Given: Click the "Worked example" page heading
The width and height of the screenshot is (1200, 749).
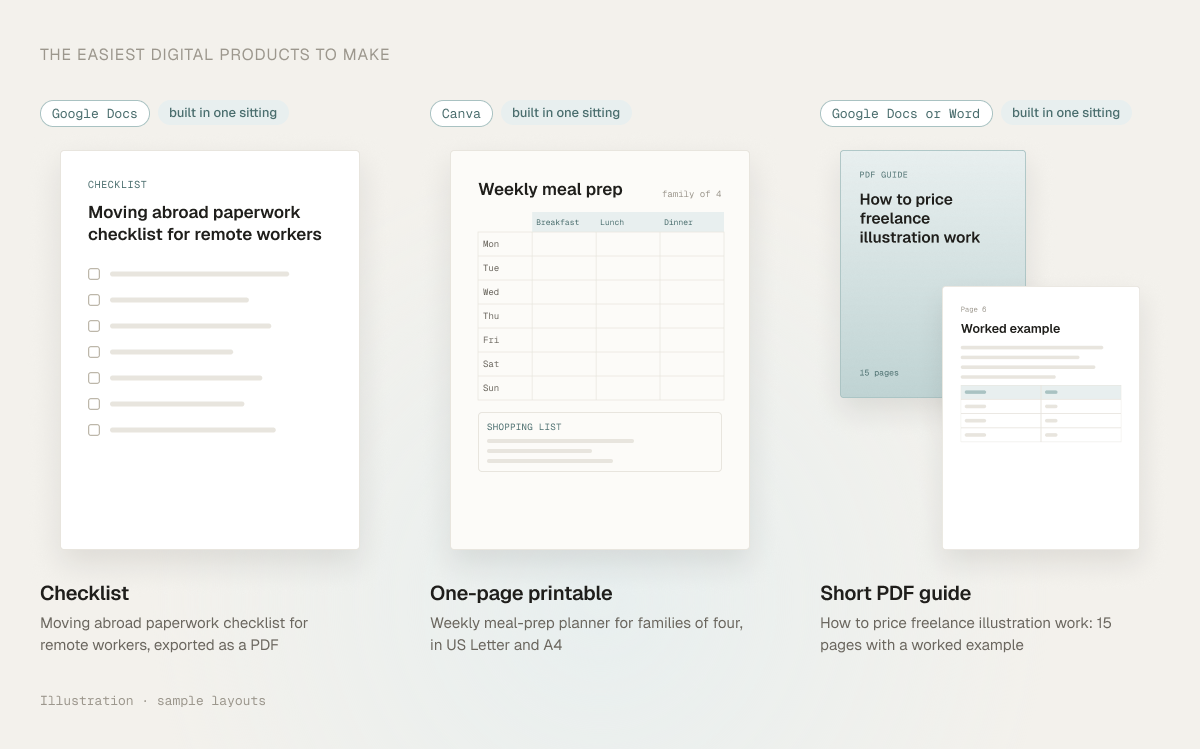Looking at the screenshot, I should point(1010,329).
